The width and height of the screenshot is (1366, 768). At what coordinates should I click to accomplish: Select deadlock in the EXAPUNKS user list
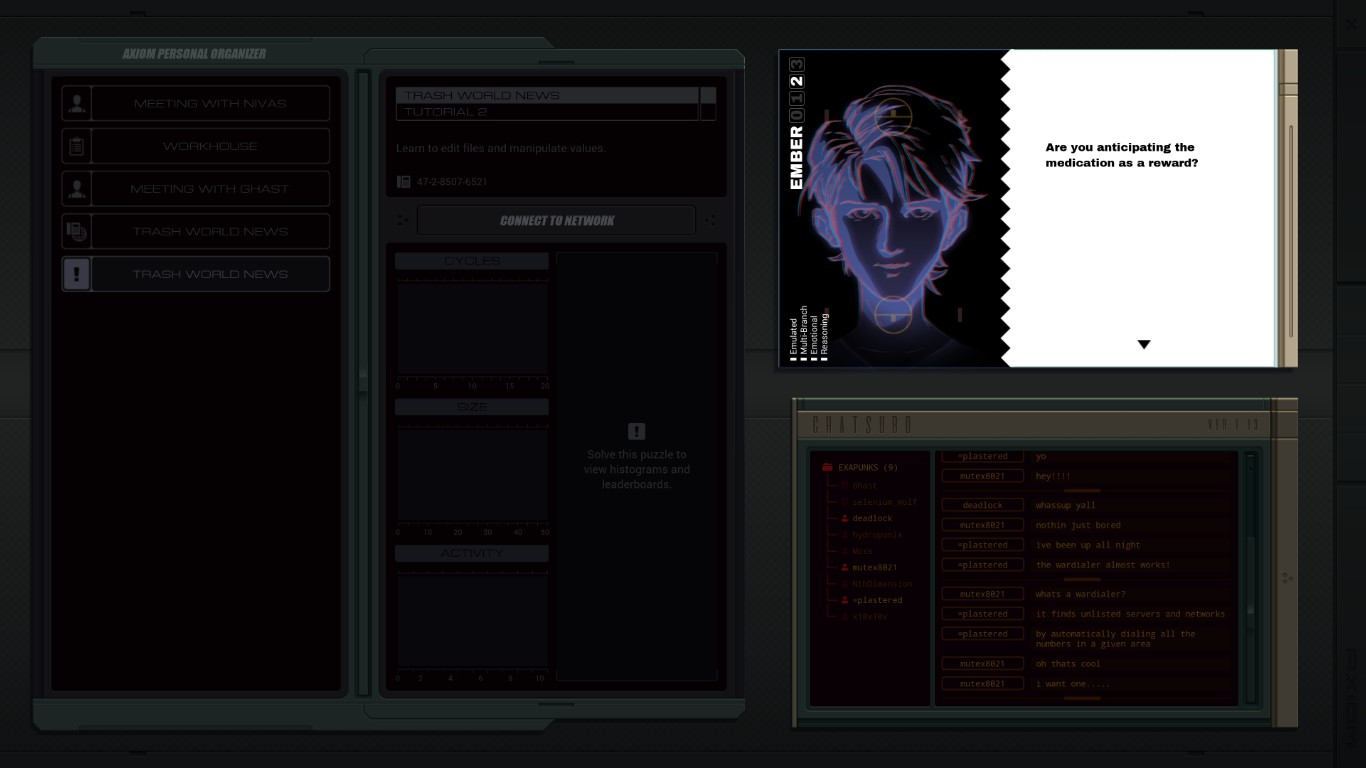[x=872, y=518]
